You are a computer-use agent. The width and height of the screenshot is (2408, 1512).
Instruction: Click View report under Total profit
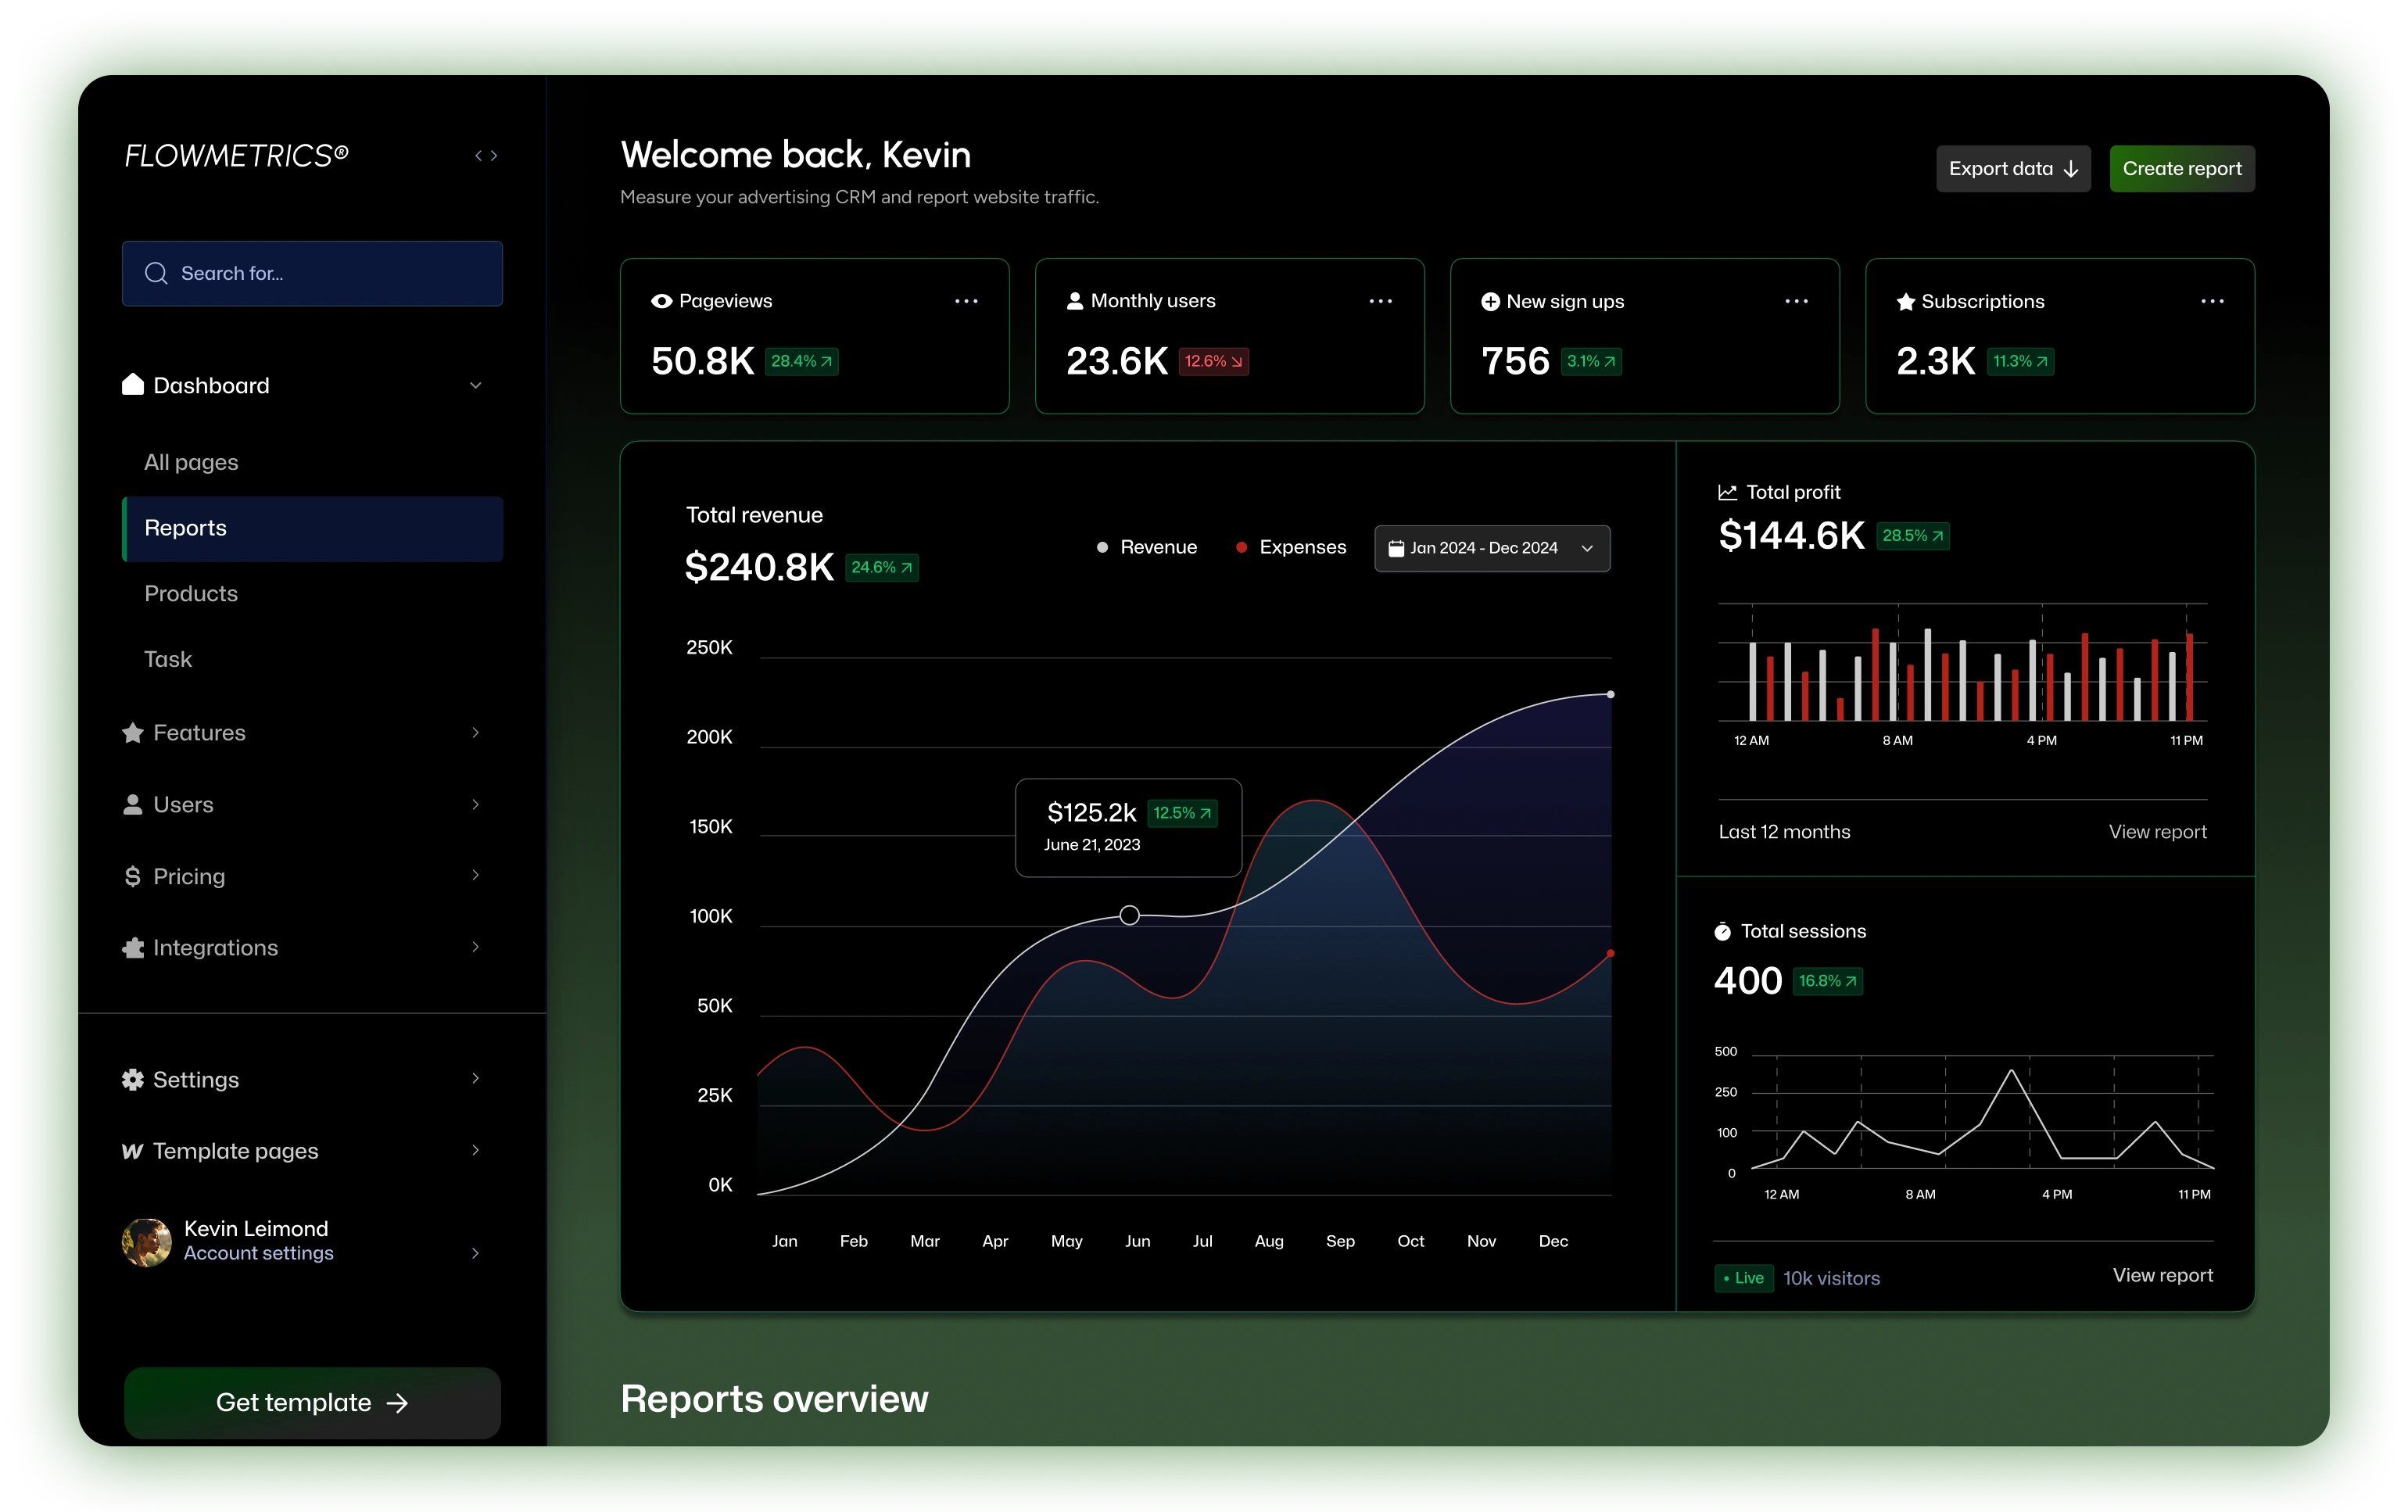[x=2157, y=832]
